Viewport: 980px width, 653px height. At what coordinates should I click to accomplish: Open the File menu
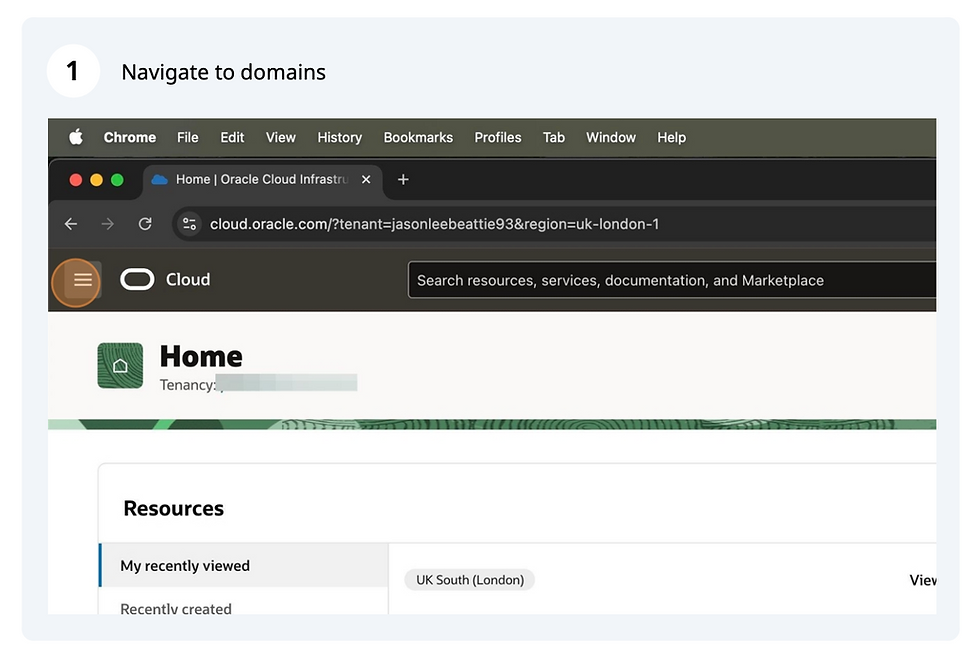coord(188,137)
